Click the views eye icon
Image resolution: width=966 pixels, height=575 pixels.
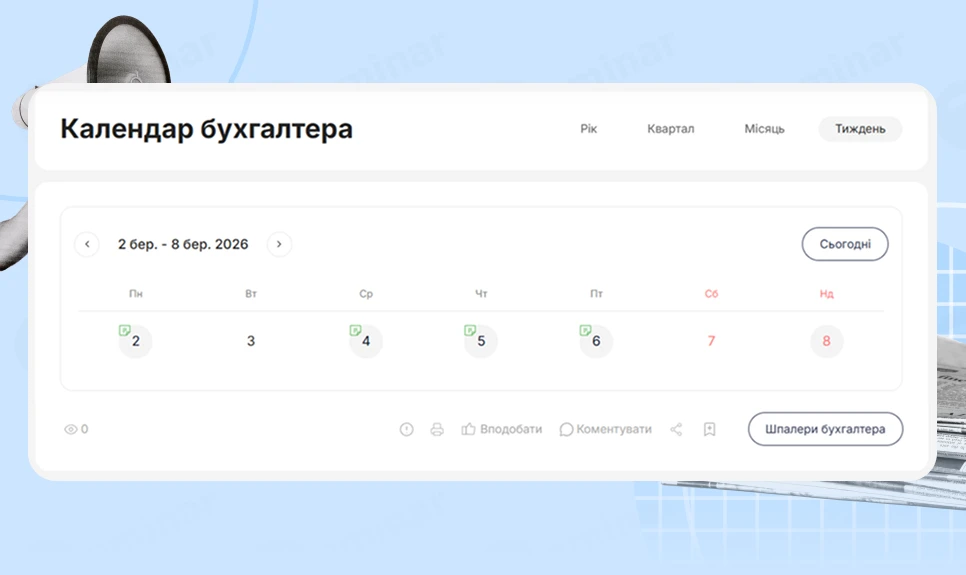(x=70, y=430)
